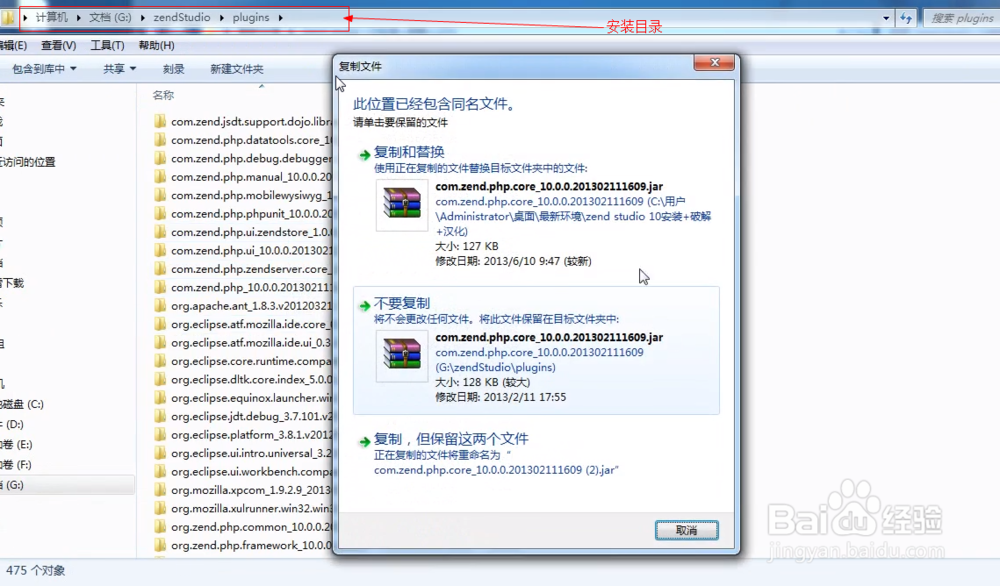This screenshot has height=586, width=1000.
Task: Click the 搜索 plugins search field
Action: 962,18
